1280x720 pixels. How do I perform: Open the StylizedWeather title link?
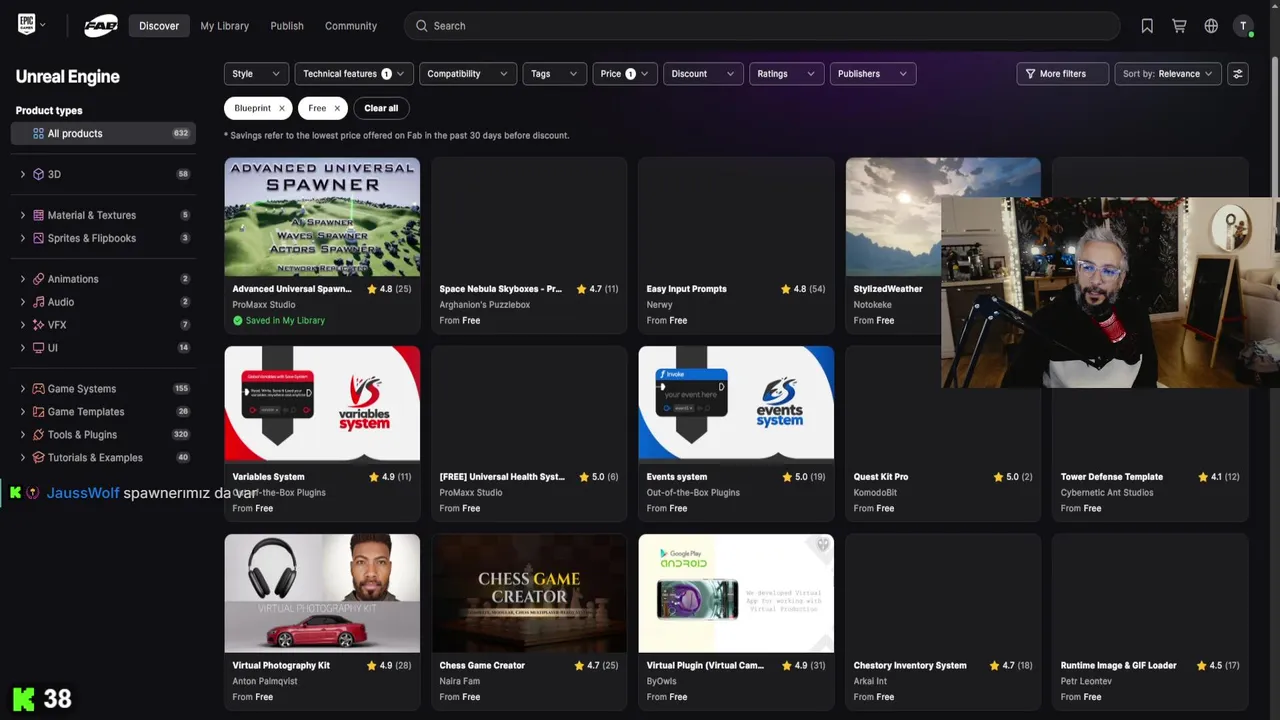point(888,289)
